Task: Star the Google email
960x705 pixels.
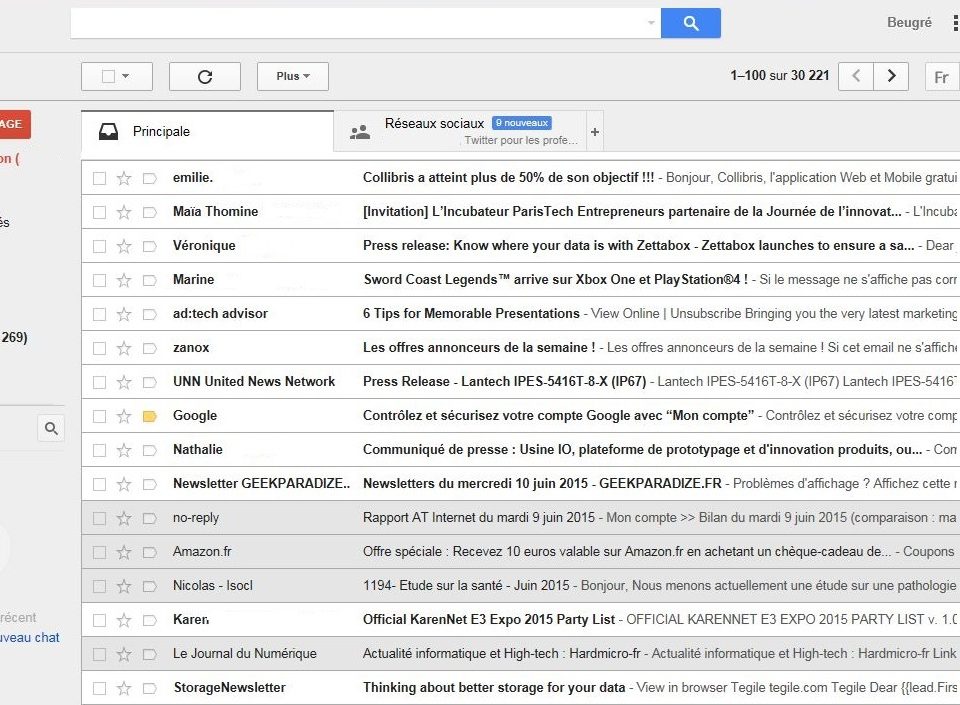Action: click(124, 416)
